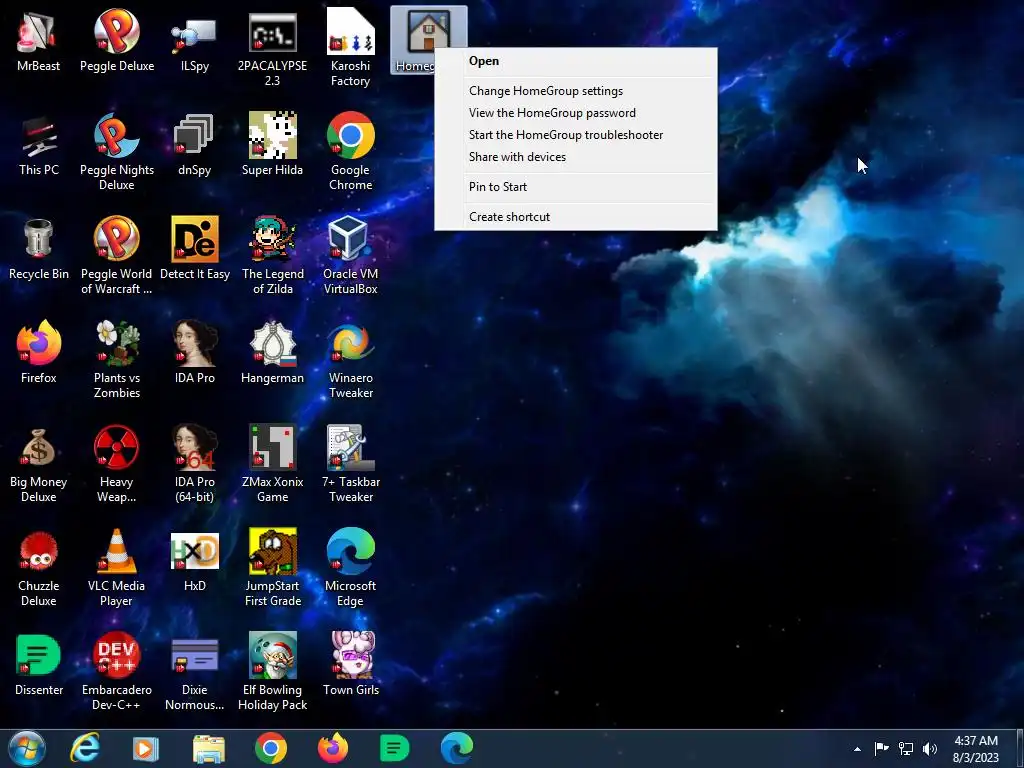Select the Winaero Tweaker icon
Image resolution: width=1024 pixels, height=768 pixels.
[x=351, y=360]
